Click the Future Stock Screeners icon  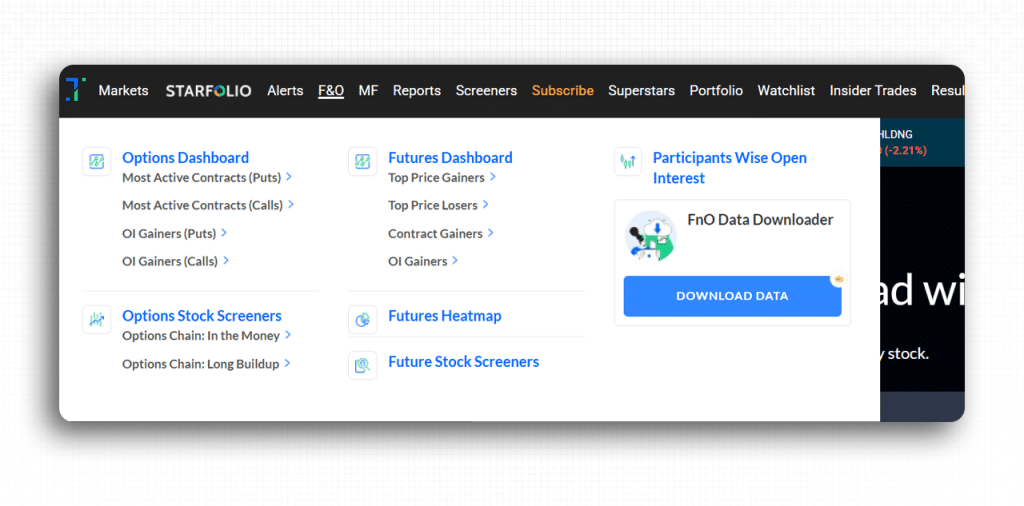coord(363,365)
